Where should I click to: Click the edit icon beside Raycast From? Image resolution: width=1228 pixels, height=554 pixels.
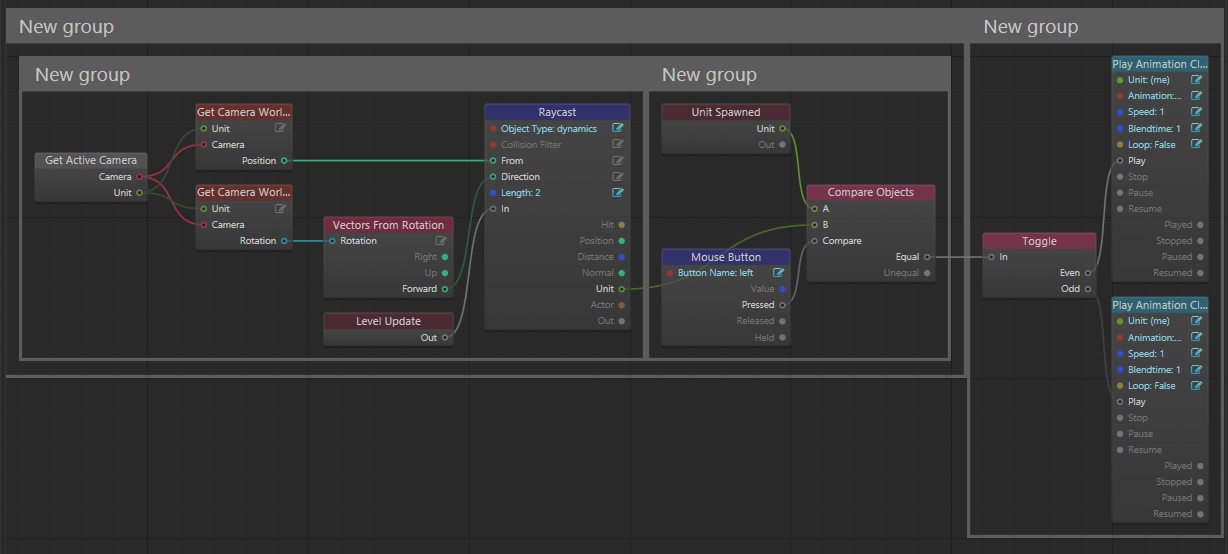618,160
